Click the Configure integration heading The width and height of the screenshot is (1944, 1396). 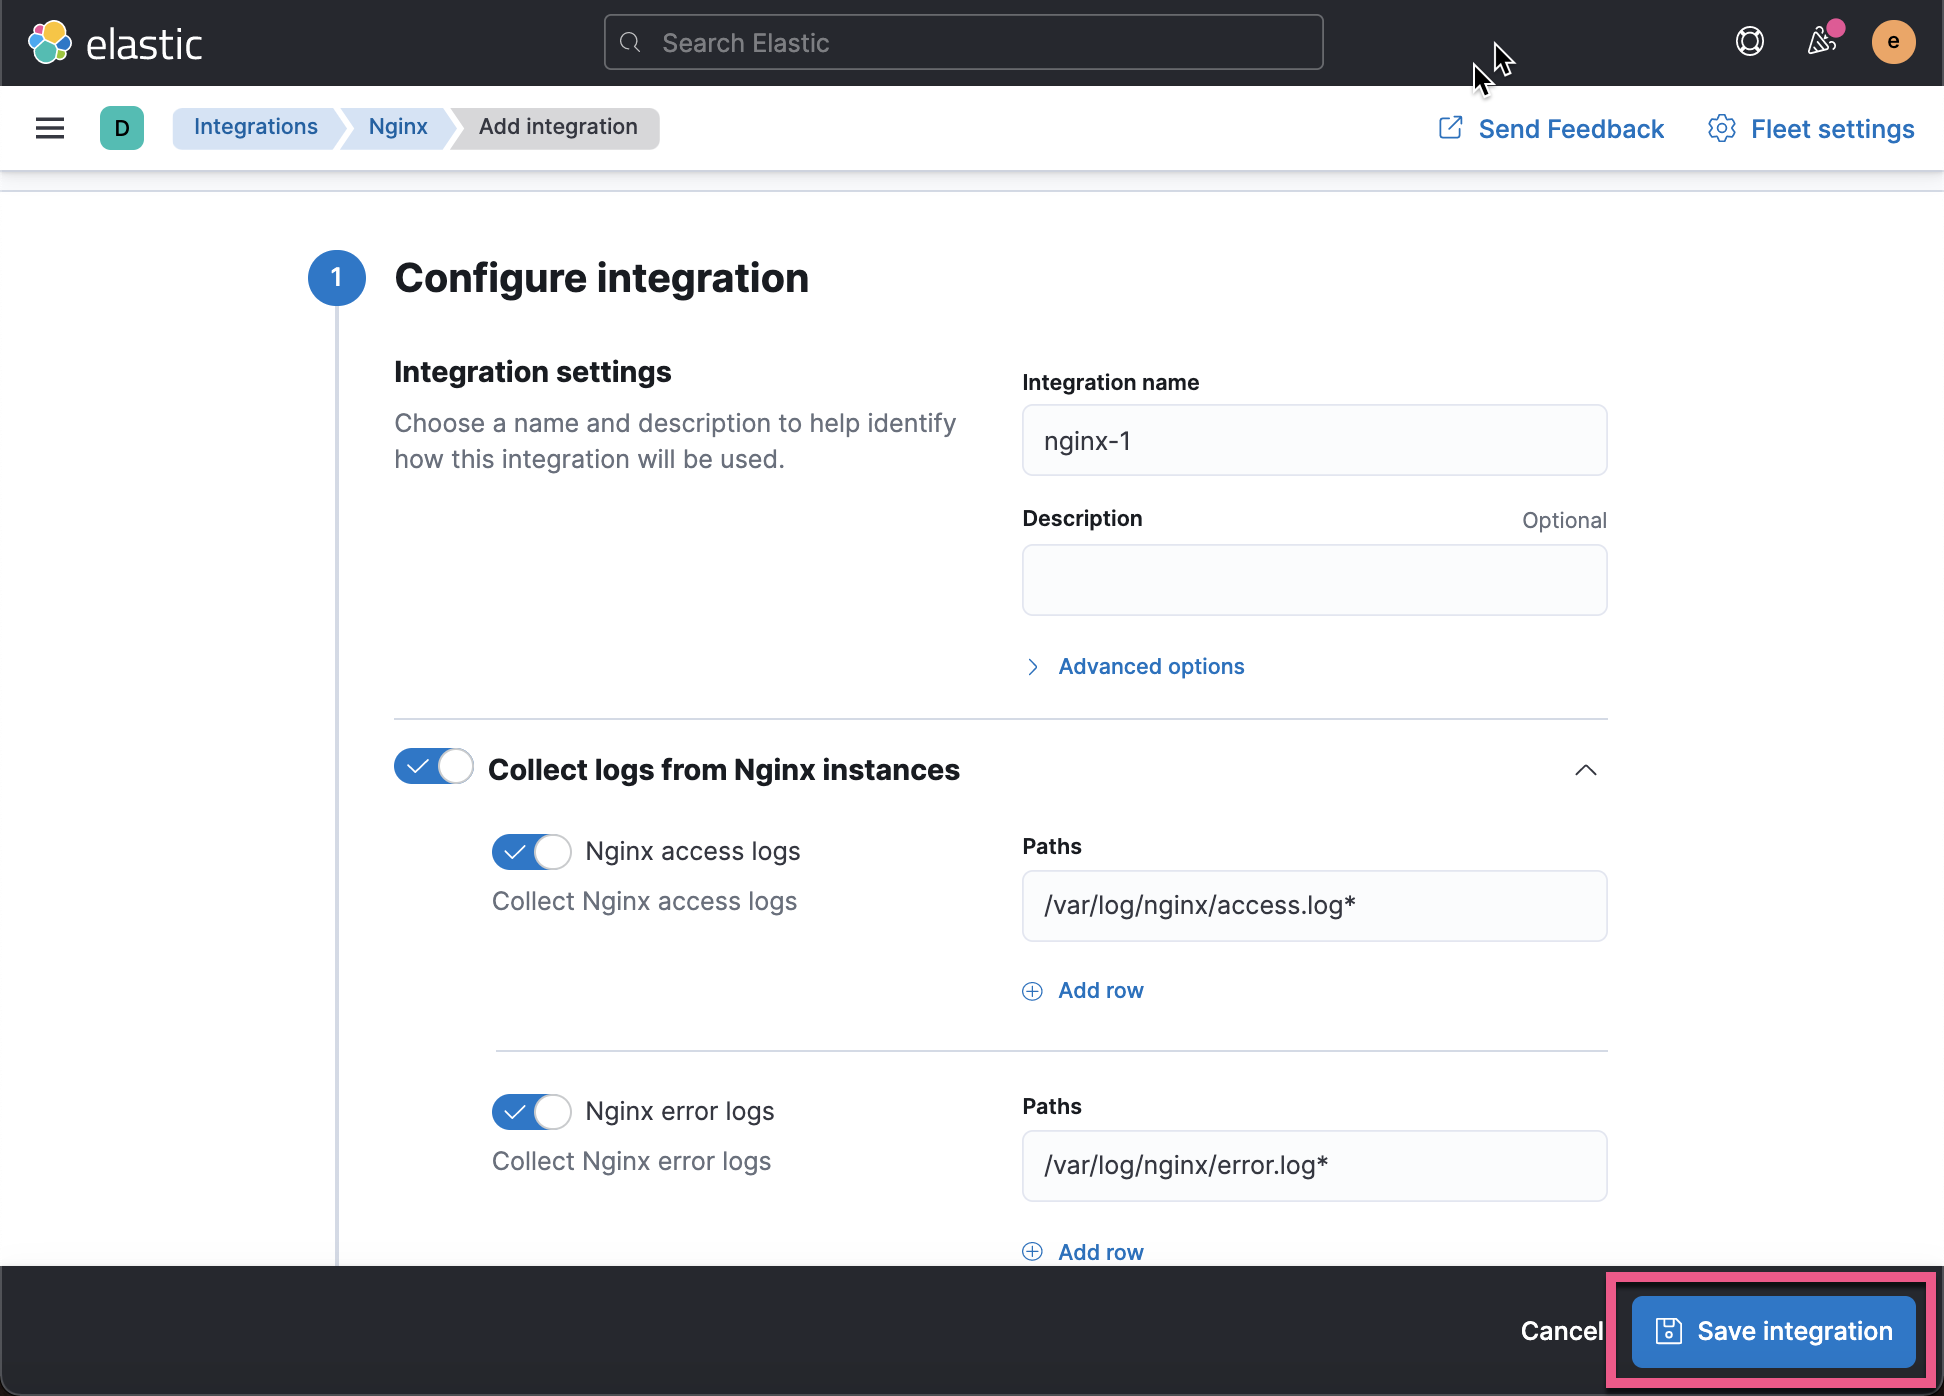[601, 278]
